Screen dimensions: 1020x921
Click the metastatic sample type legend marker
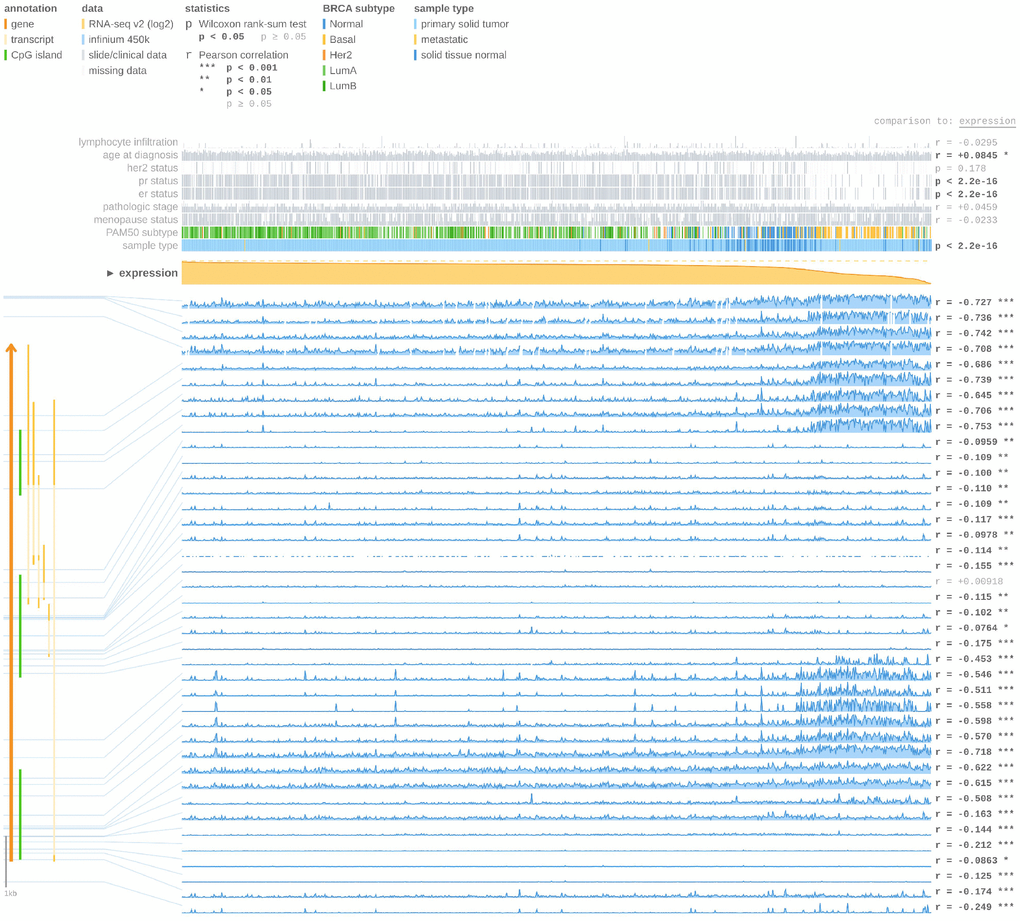416,39
